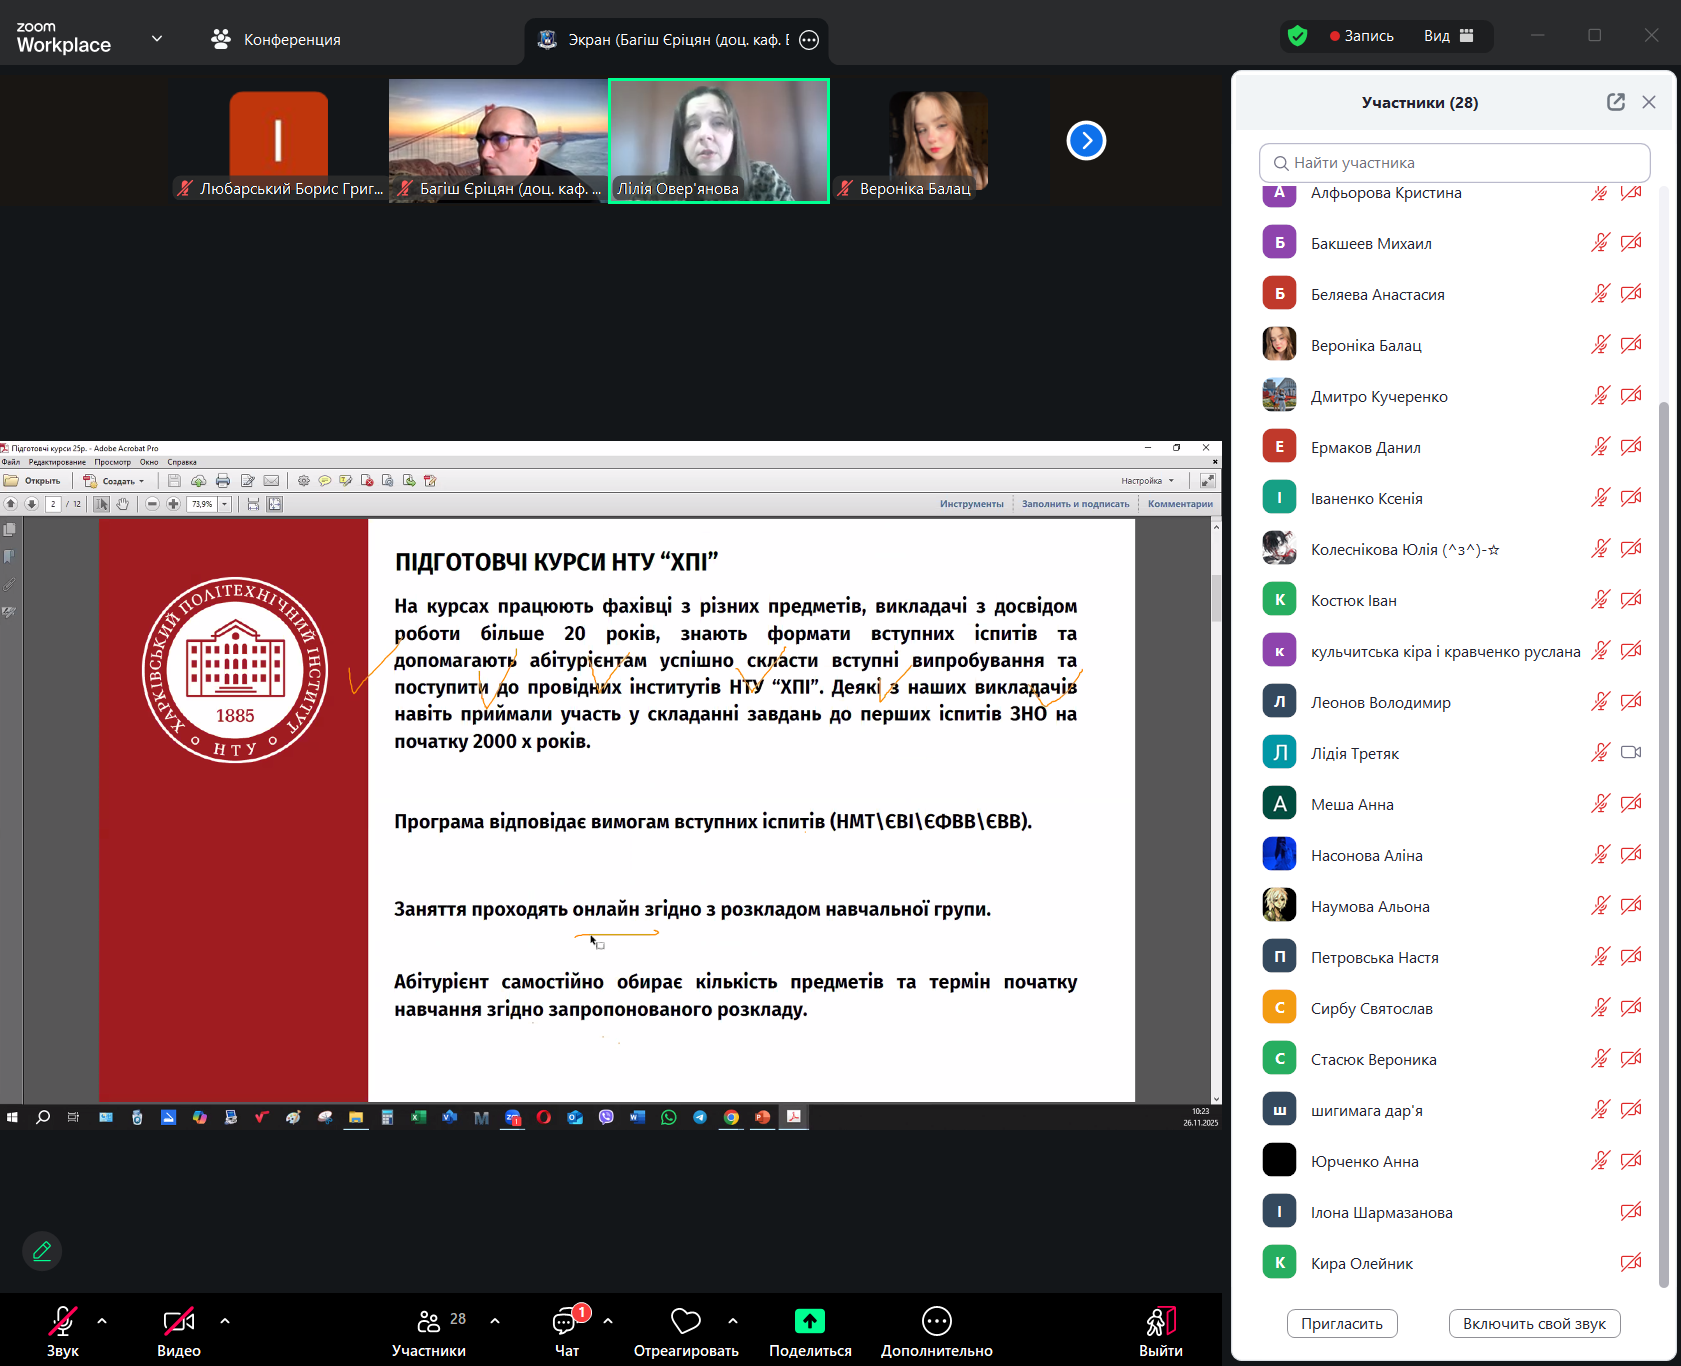1681x1366 pixels.
Task: Open zoom percentage dropdown arrow
Action: point(225,504)
